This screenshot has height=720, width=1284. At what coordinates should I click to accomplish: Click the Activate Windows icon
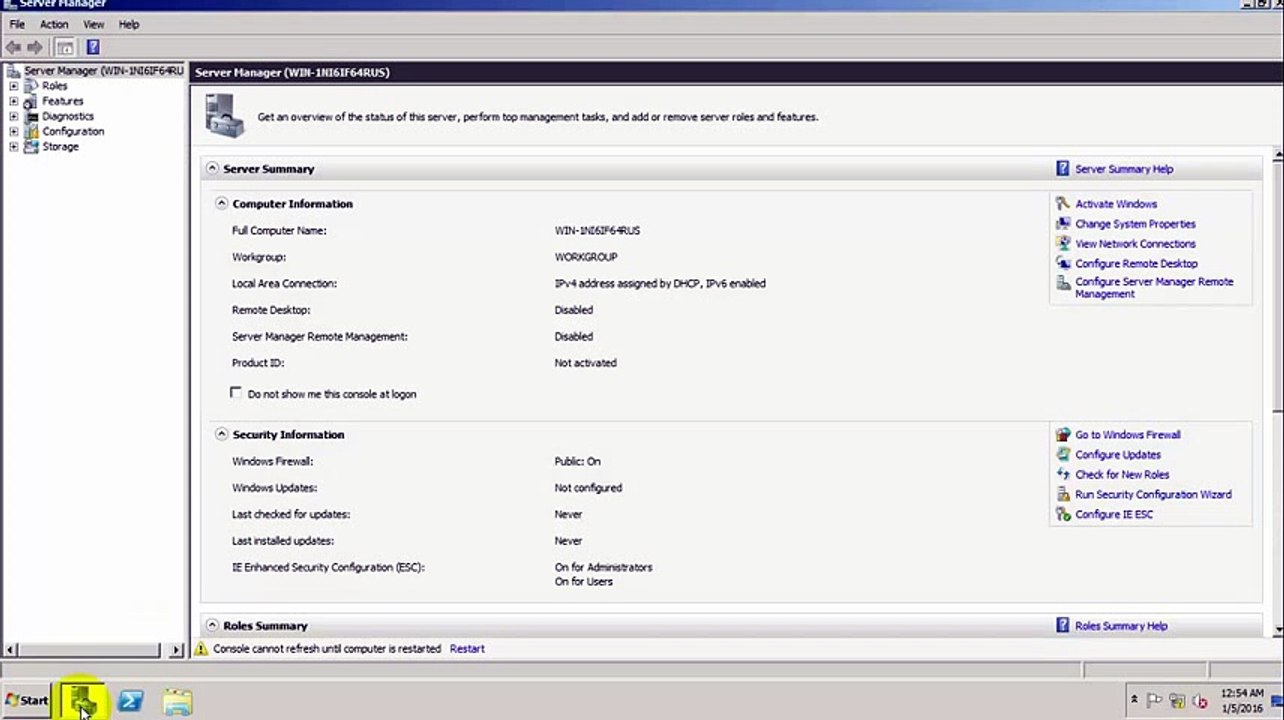click(x=1063, y=204)
